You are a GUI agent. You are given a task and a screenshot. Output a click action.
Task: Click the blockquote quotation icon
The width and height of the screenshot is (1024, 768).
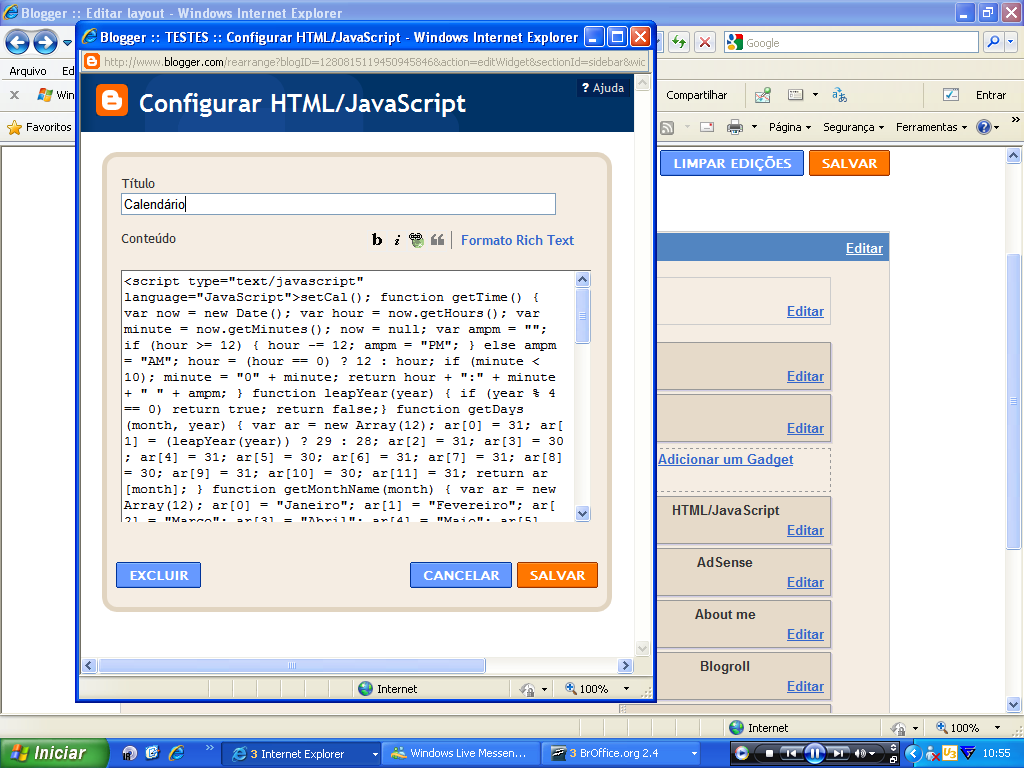[437, 240]
